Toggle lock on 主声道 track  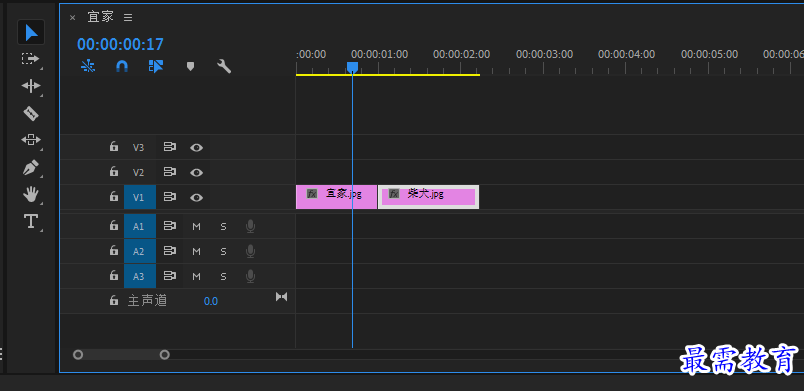[x=114, y=300]
